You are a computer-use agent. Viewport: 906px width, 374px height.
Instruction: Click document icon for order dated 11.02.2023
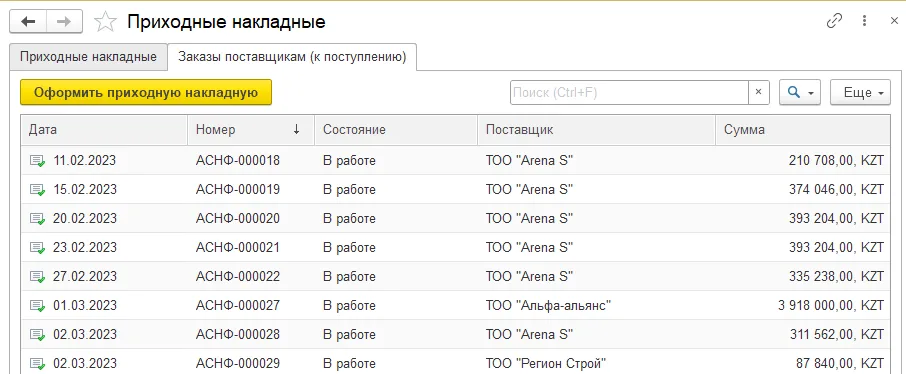point(38,161)
